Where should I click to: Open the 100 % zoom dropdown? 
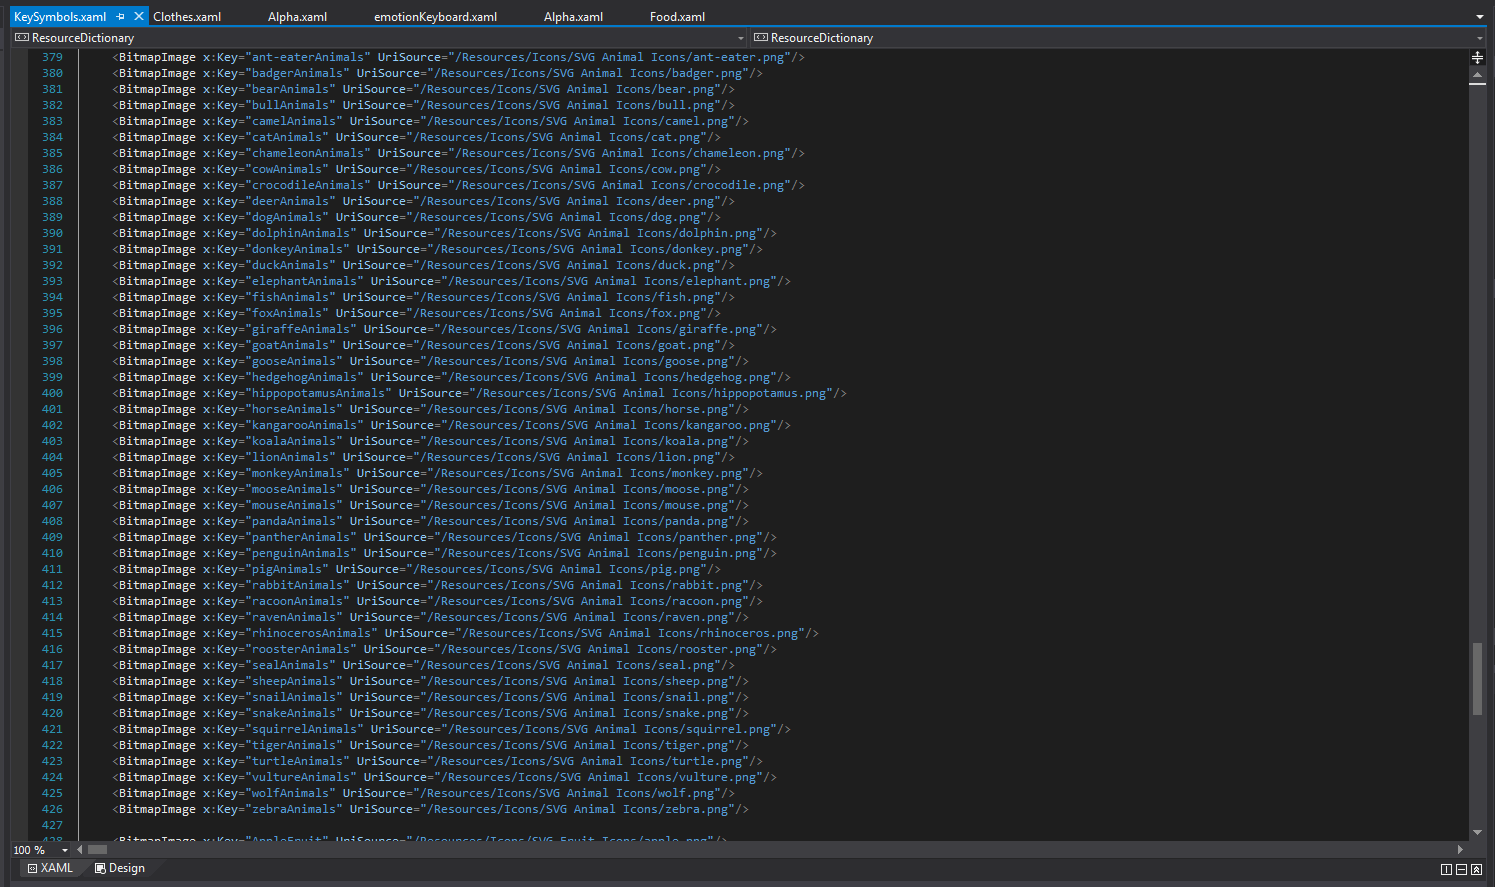[65, 850]
